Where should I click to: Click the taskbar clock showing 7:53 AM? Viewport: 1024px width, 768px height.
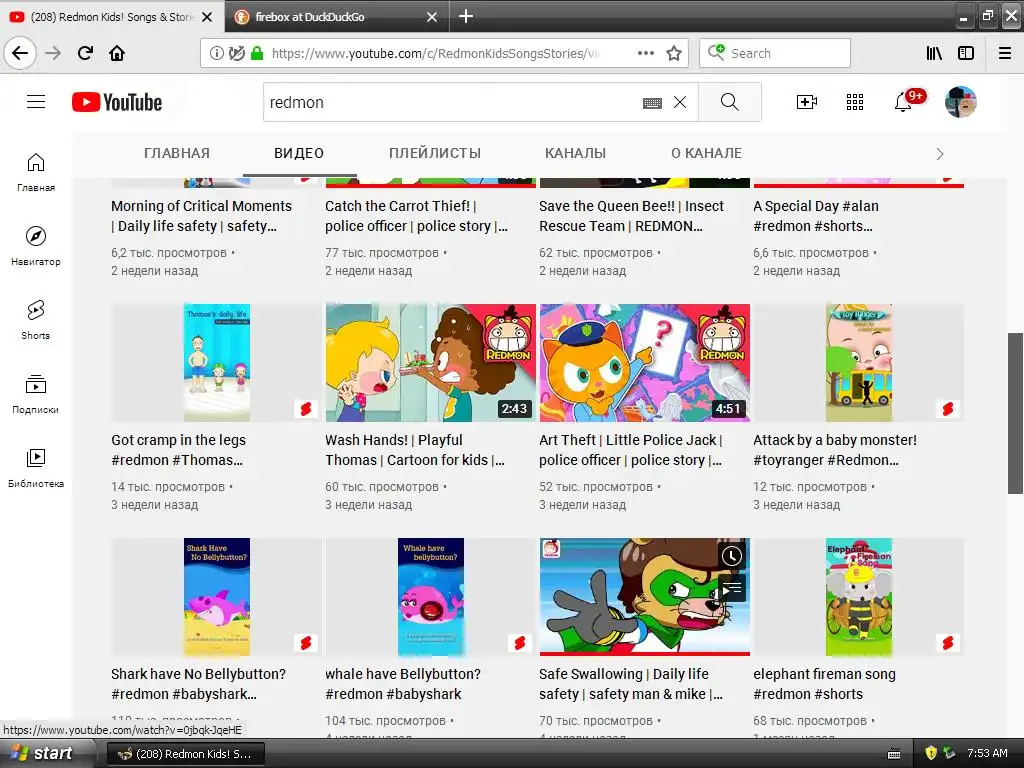(987, 753)
